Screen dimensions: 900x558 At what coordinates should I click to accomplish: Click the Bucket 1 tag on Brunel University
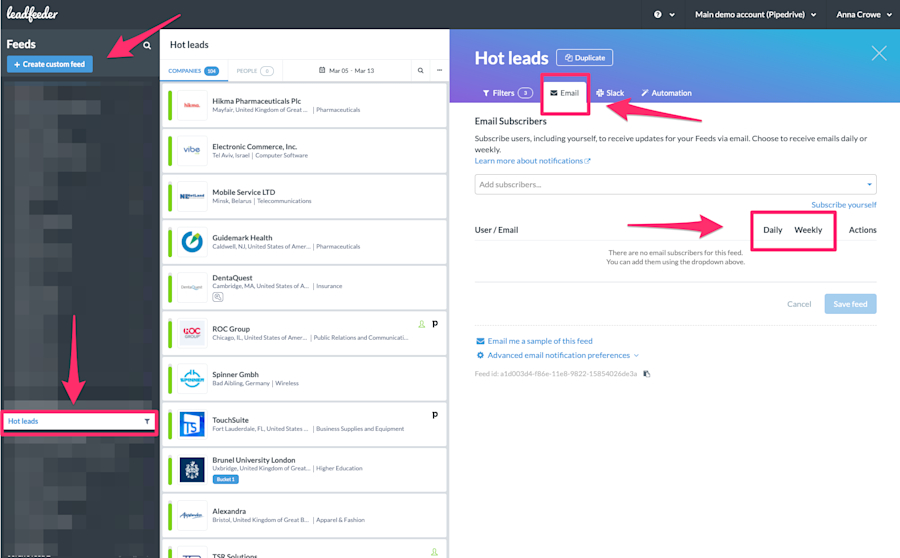coord(226,479)
